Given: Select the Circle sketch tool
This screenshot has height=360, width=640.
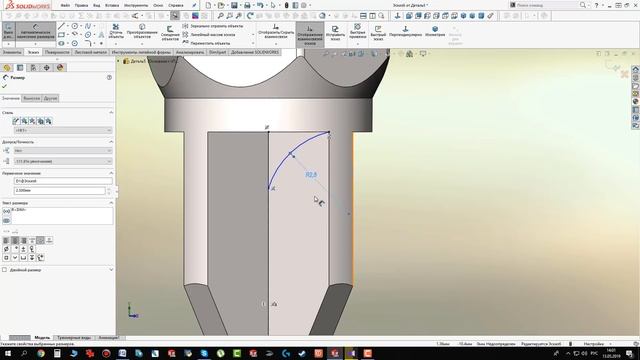Looking at the screenshot, I should (x=75, y=26).
